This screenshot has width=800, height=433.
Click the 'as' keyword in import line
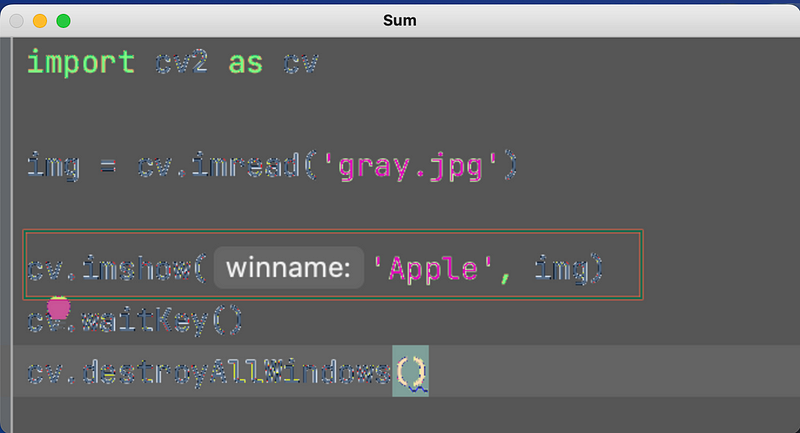[246, 63]
